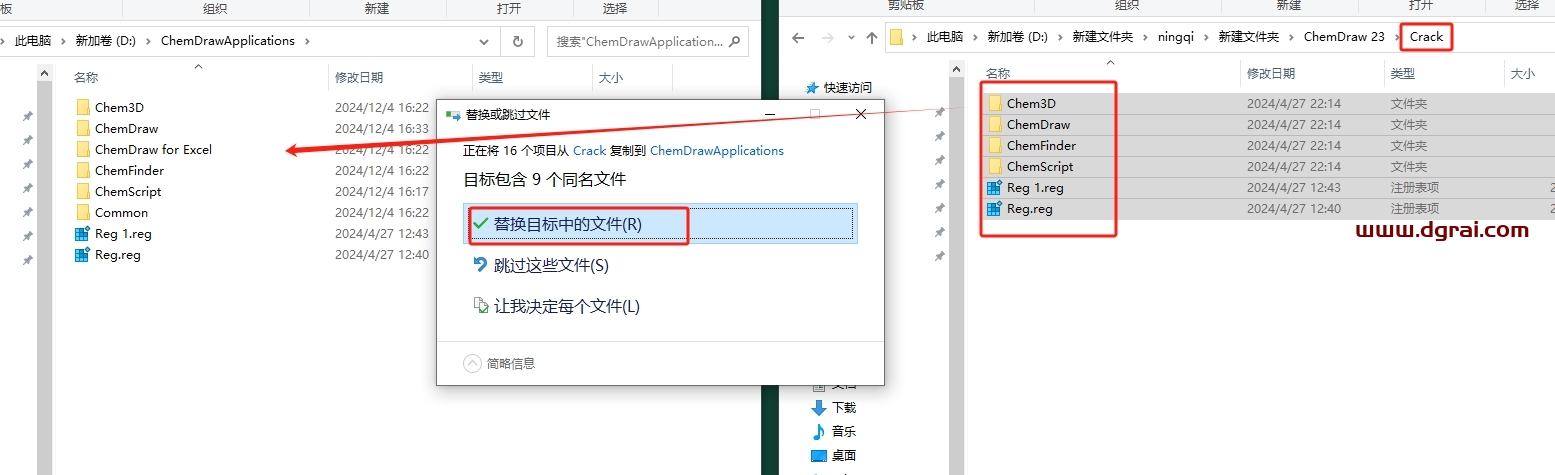1555x475 pixels.
Task: Open the ChemDrawApplications destination link in dialog
Action: [717, 151]
